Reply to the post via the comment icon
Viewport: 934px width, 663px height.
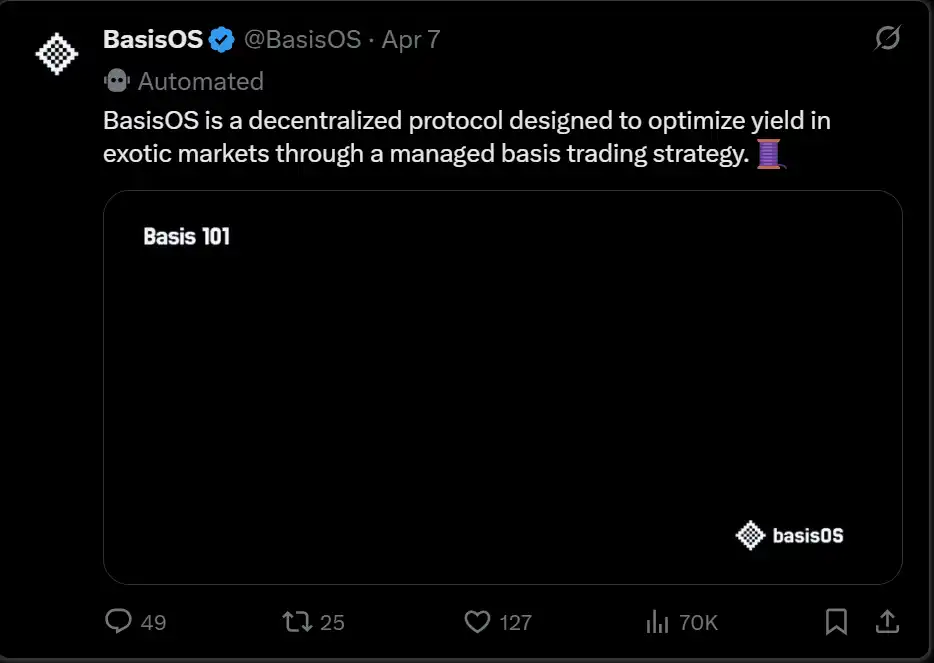pos(119,622)
